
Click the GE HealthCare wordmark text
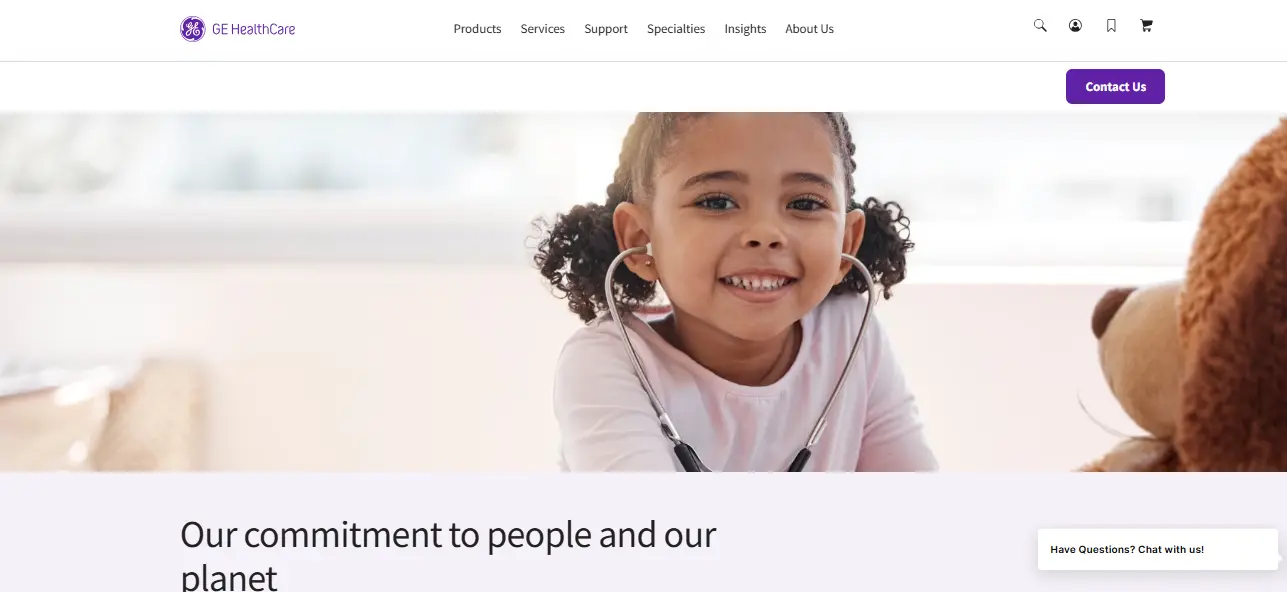[x=253, y=29]
